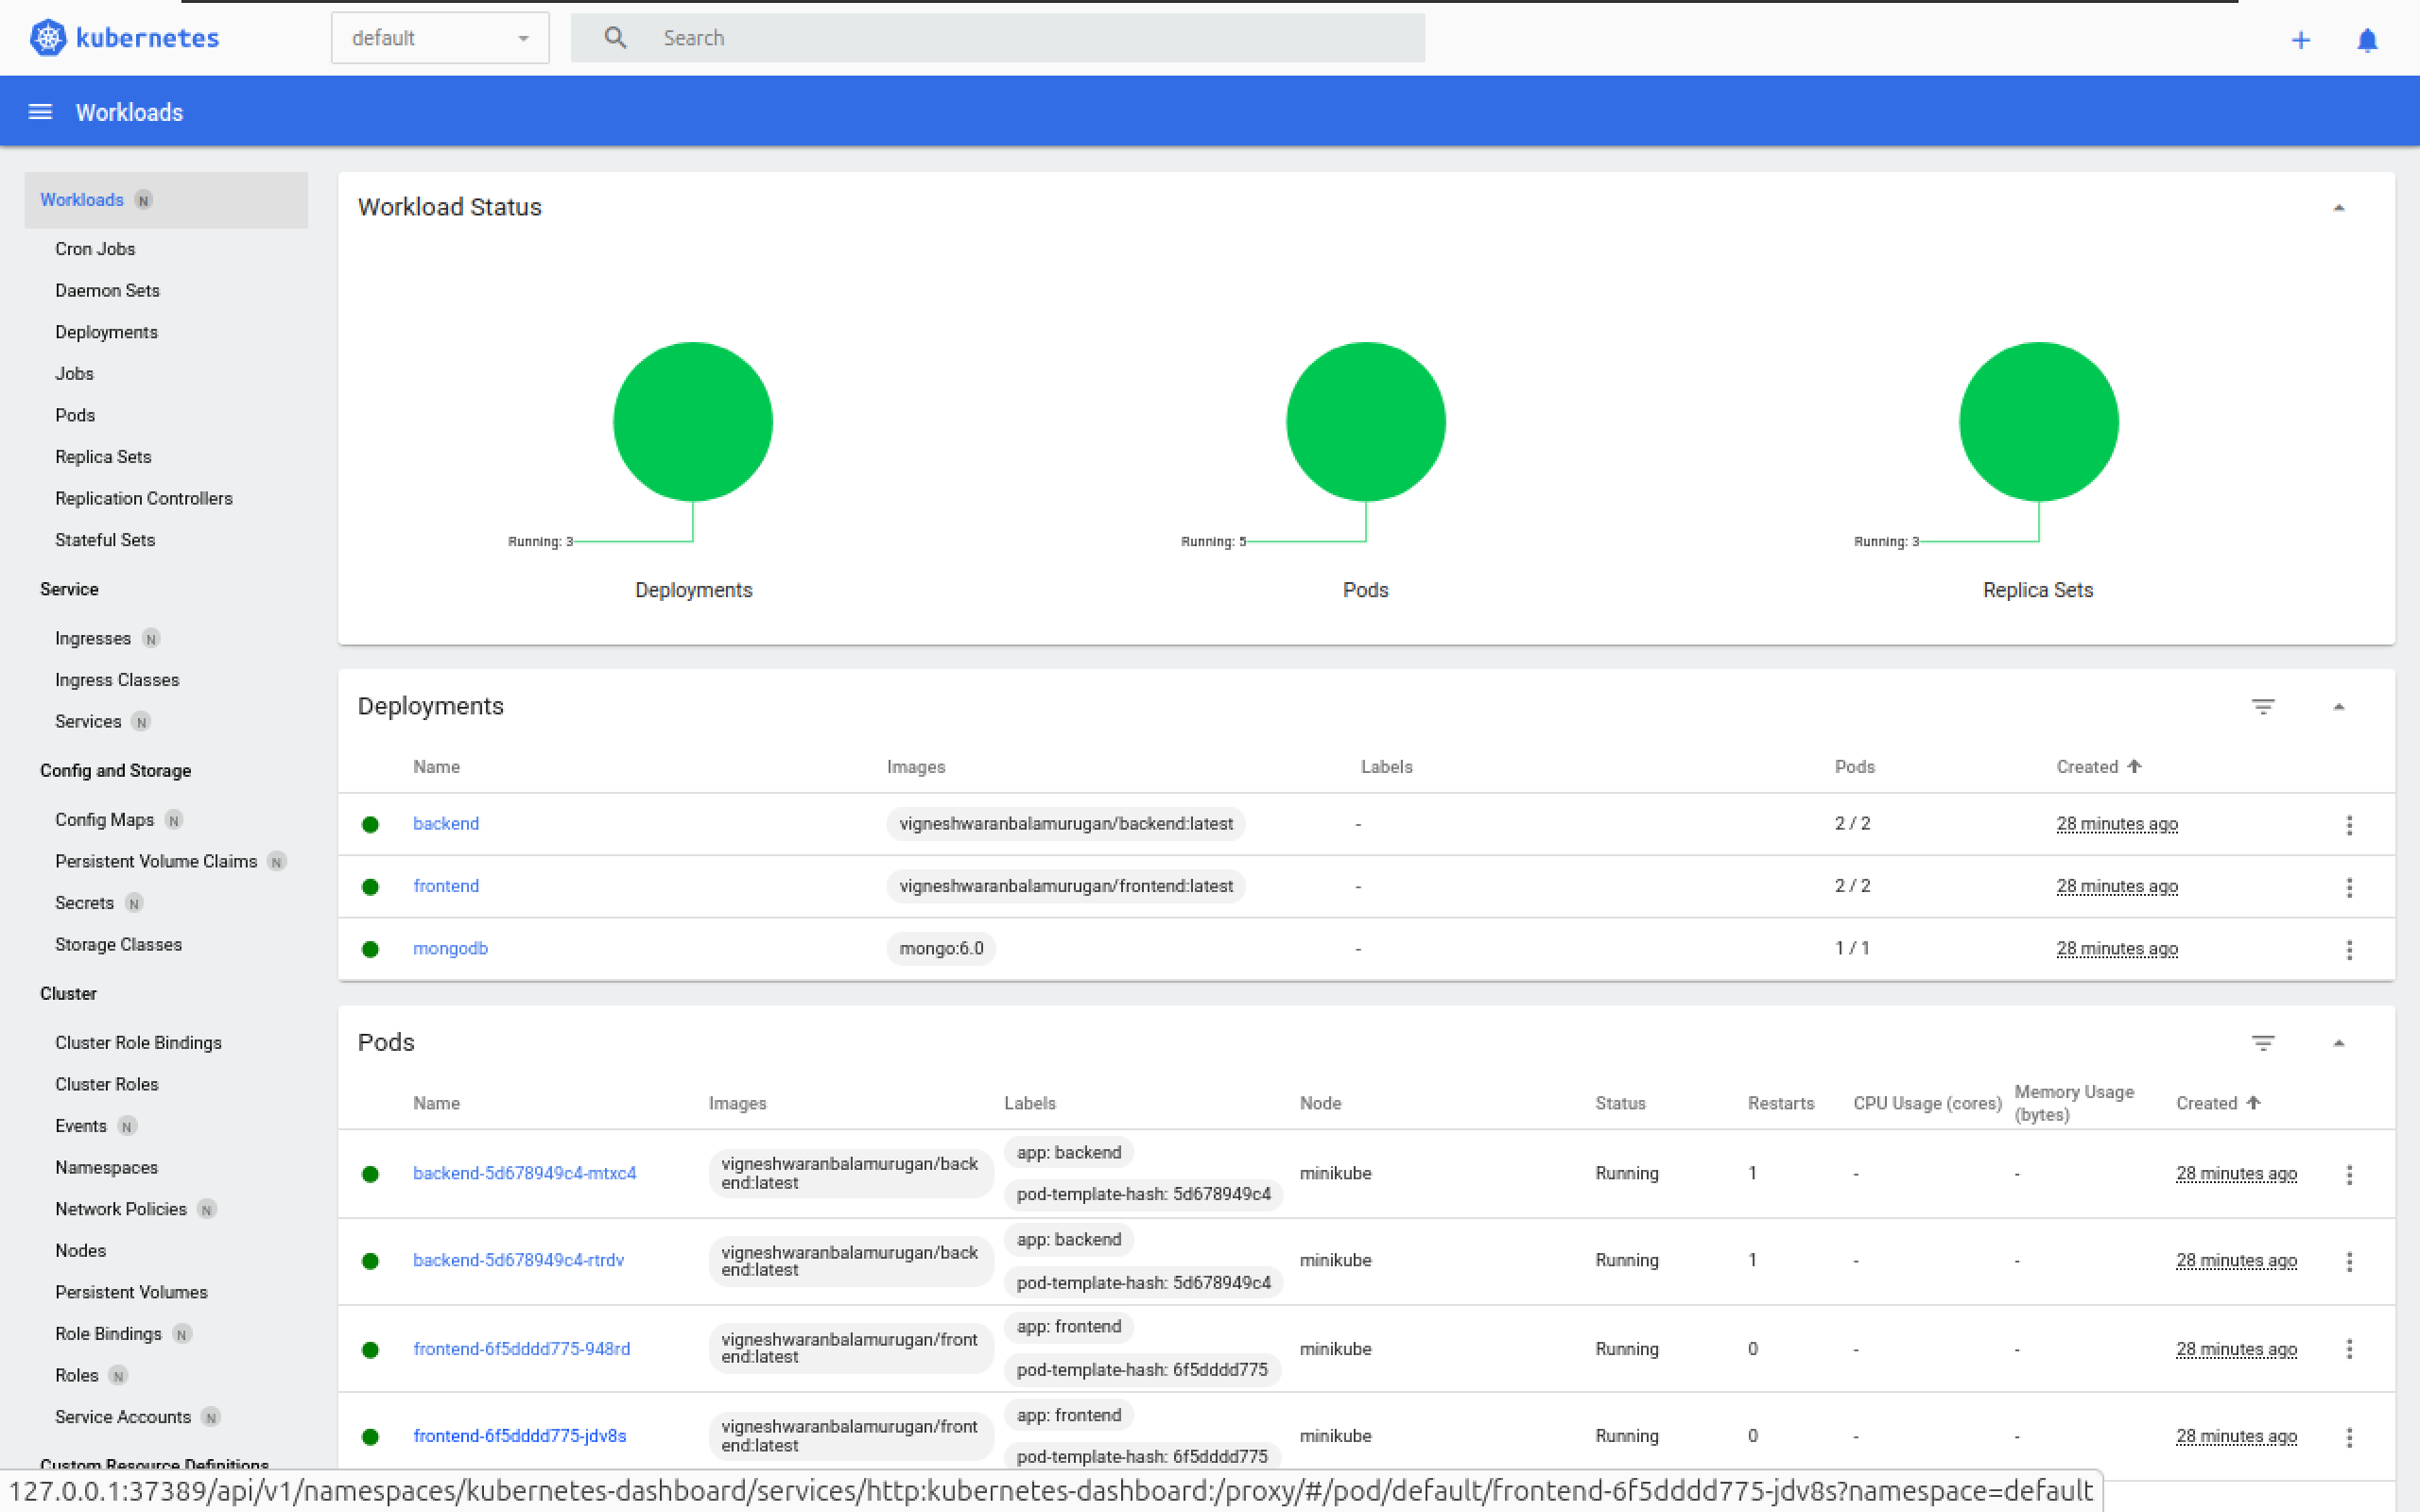Open actions menu for backend-5d678949c4-mtxc4 pod
This screenshot has width=2420, height=1512.
point(2349,1175)
